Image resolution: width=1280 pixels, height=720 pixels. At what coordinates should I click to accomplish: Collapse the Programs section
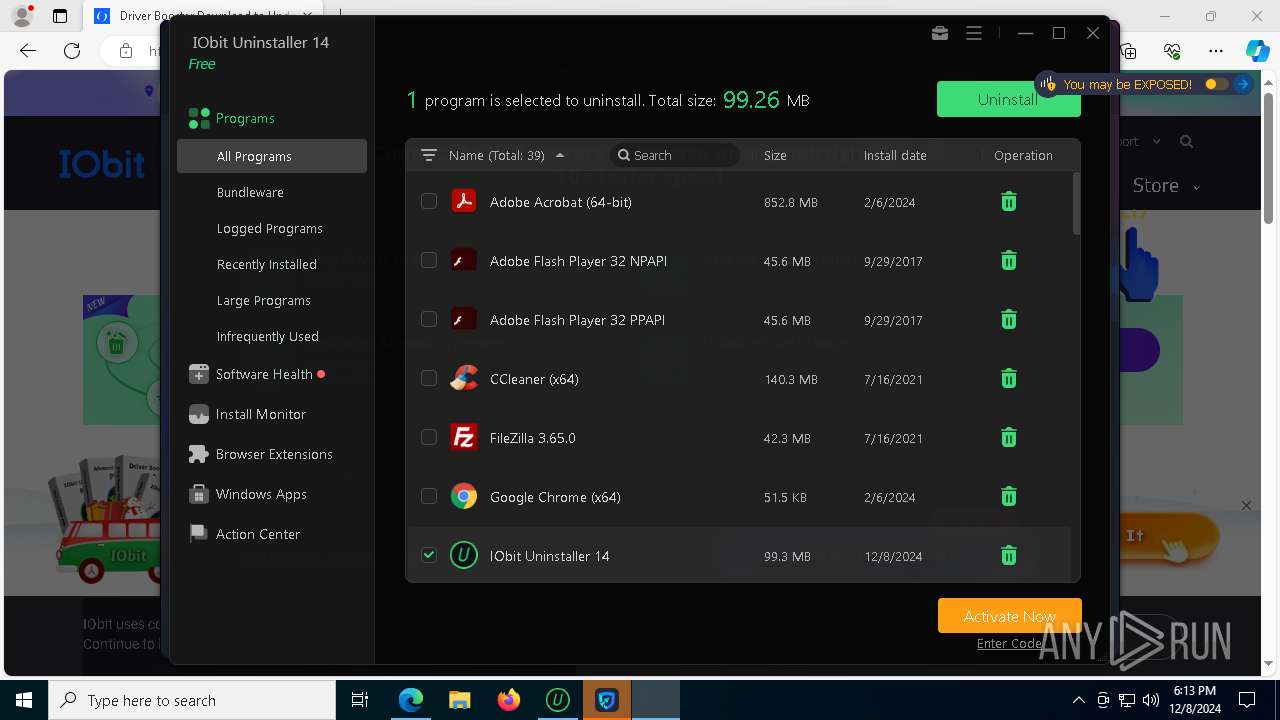click(245, 118)
